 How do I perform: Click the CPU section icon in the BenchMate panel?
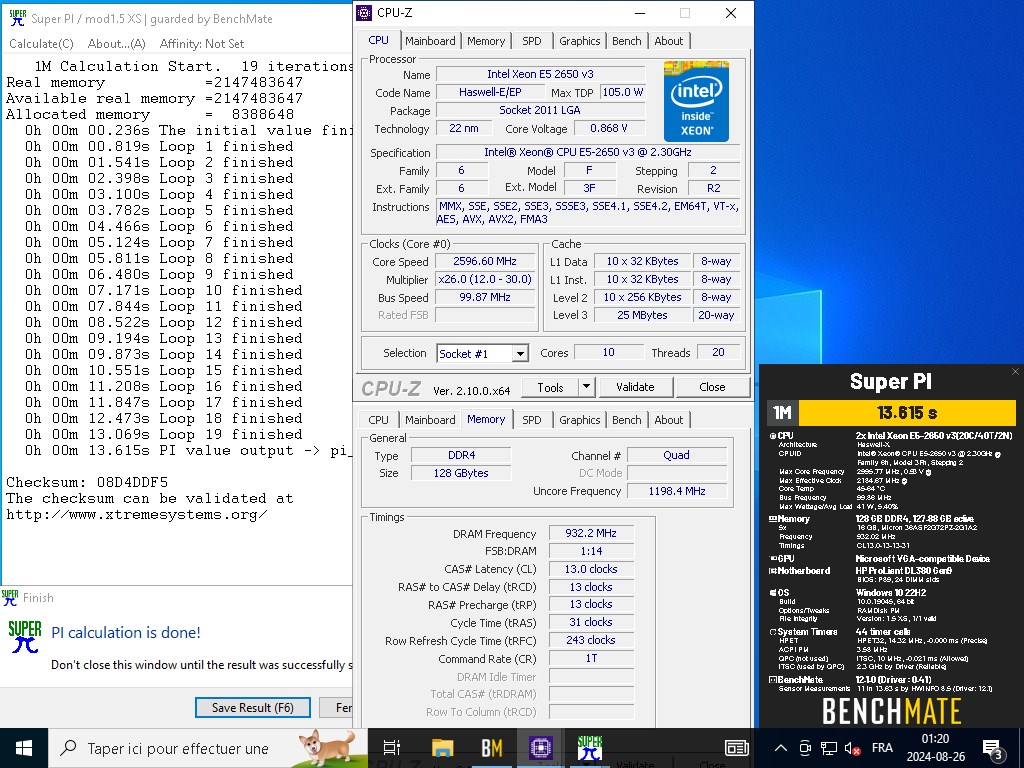[773, 436]
